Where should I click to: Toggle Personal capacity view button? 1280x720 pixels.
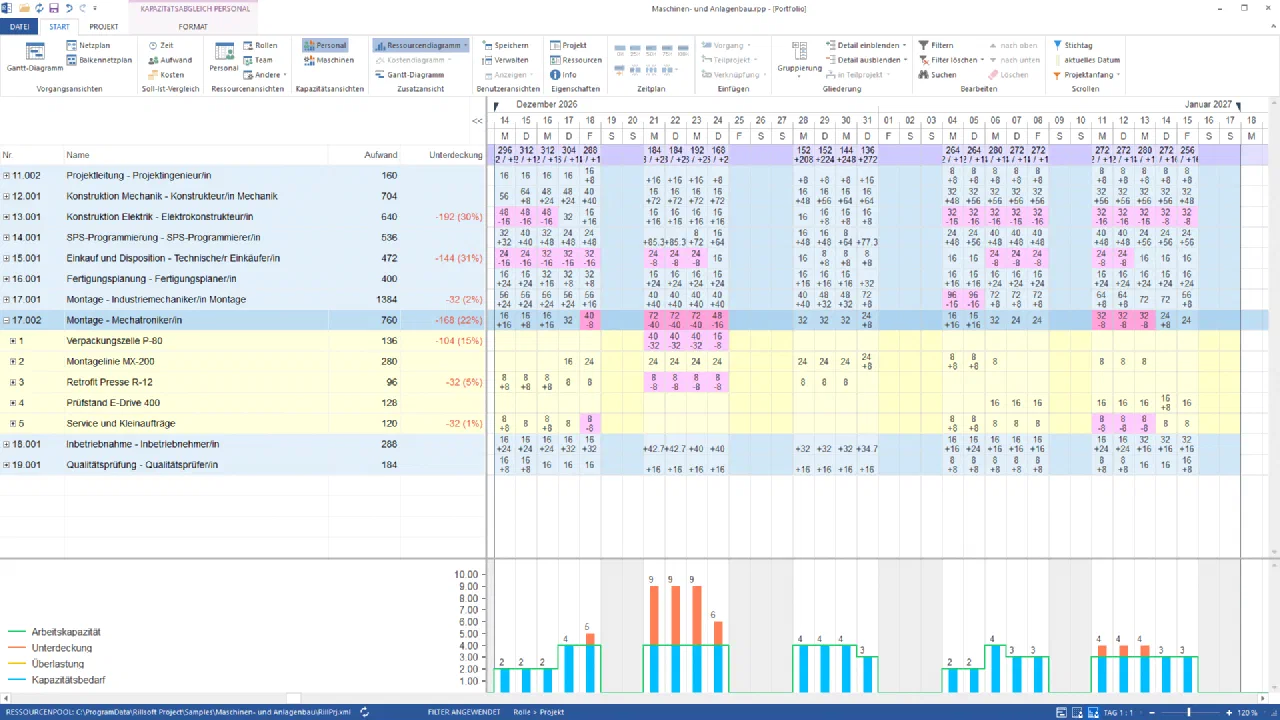click(x=325, y=45)
